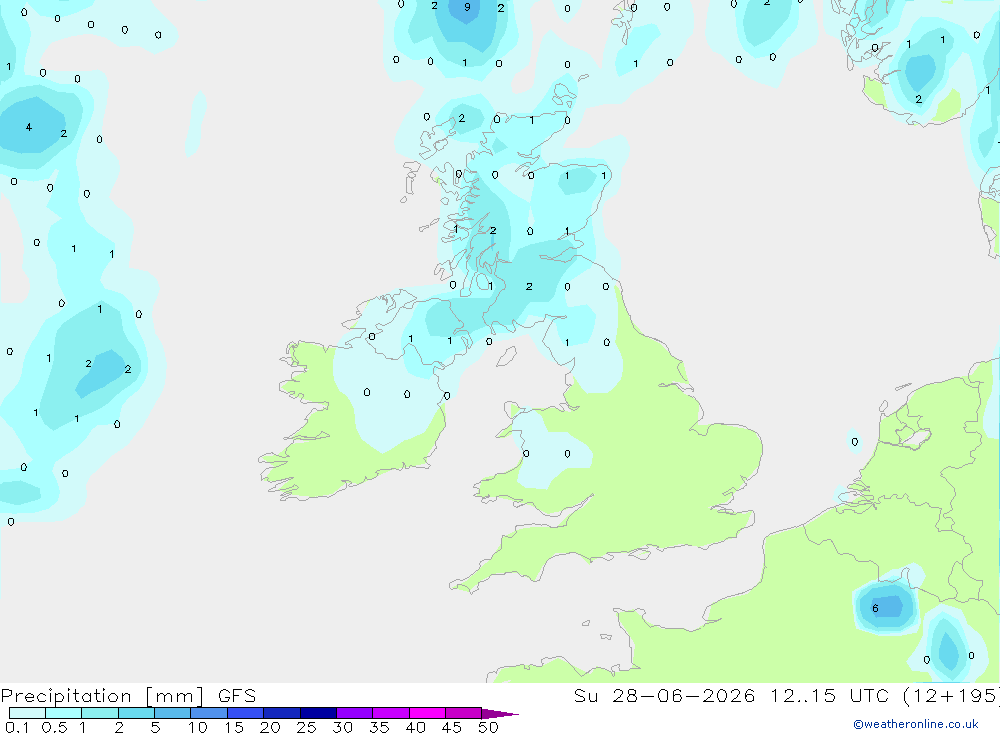Click the 25–30 mm dark navy swatch
This screenshot has width=1000, height=733.
click(318, 713)
